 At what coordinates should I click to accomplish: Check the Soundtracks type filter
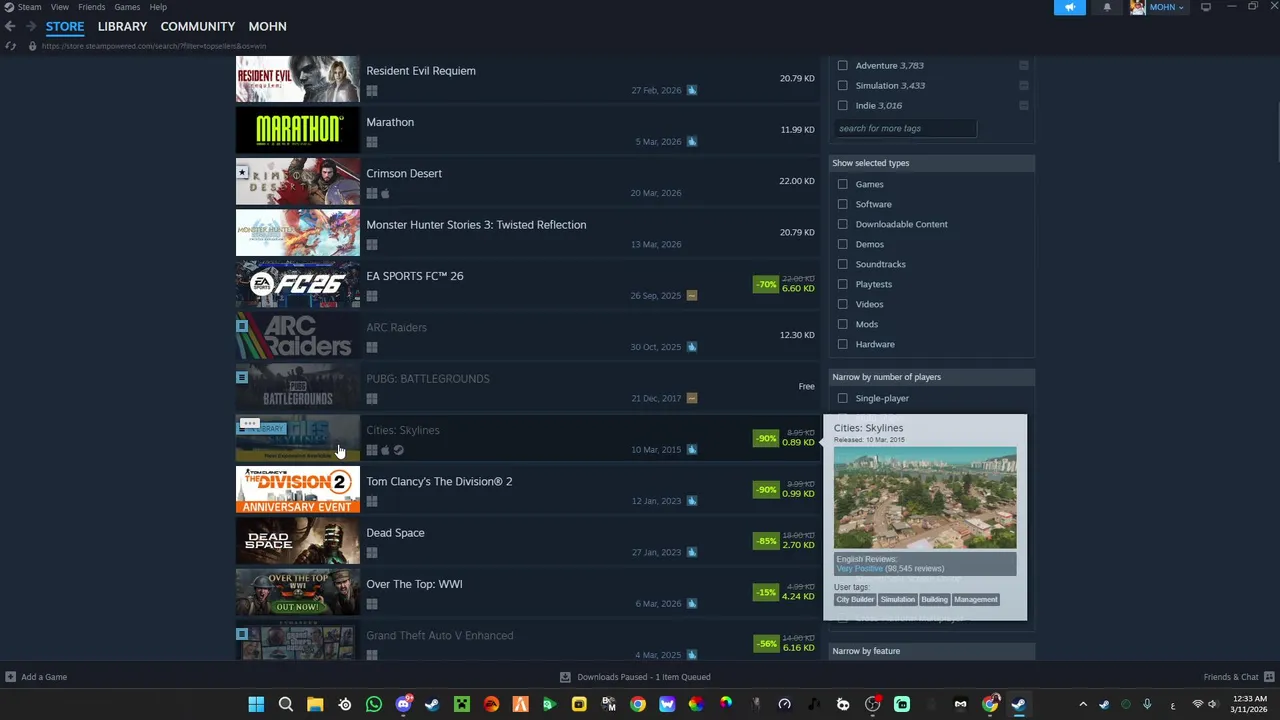[x=842, y=264]
